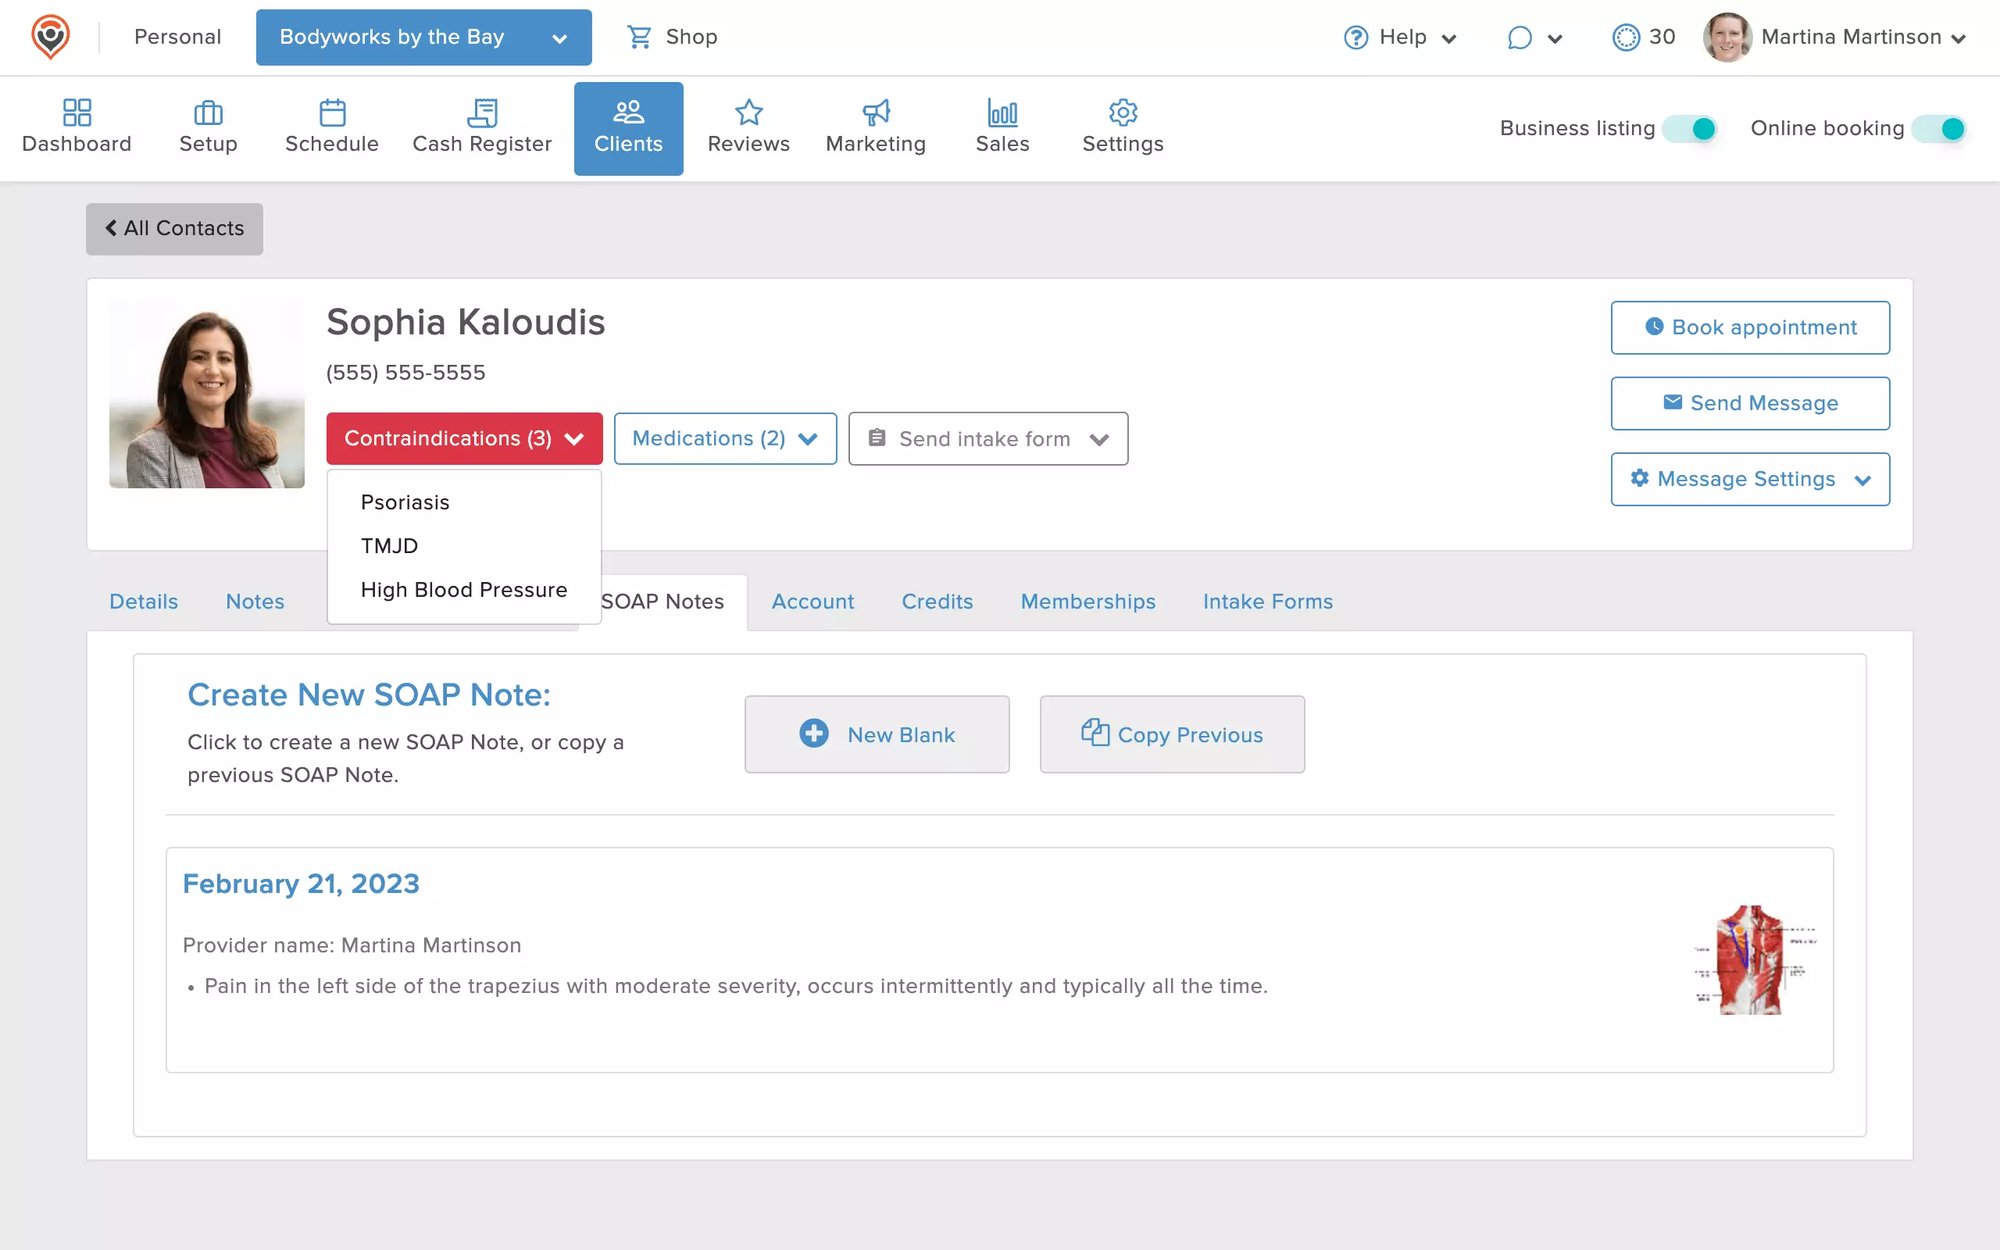Viewport: 2000px width, 1250px height.
Task: Toggle the Online booking switch
Action: 1939,128
